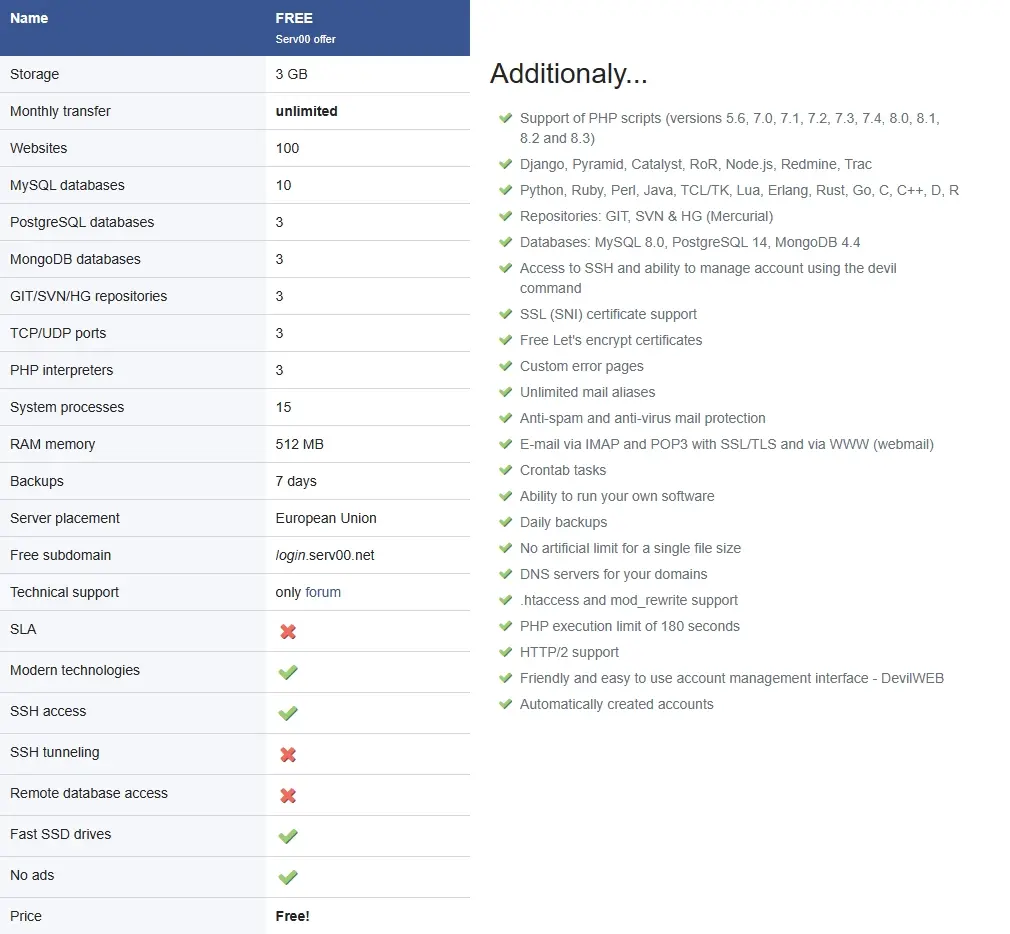Click the FREE Serv00 offer column header
The height and width of the screenshot is (934, 1010).
tap(305, 27)
